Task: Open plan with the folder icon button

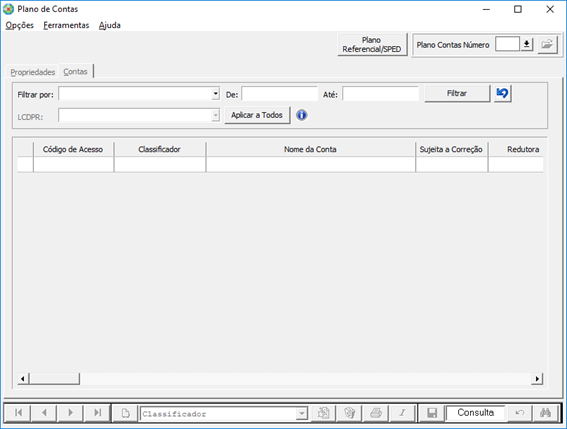Action: click(x=547, y=44)
